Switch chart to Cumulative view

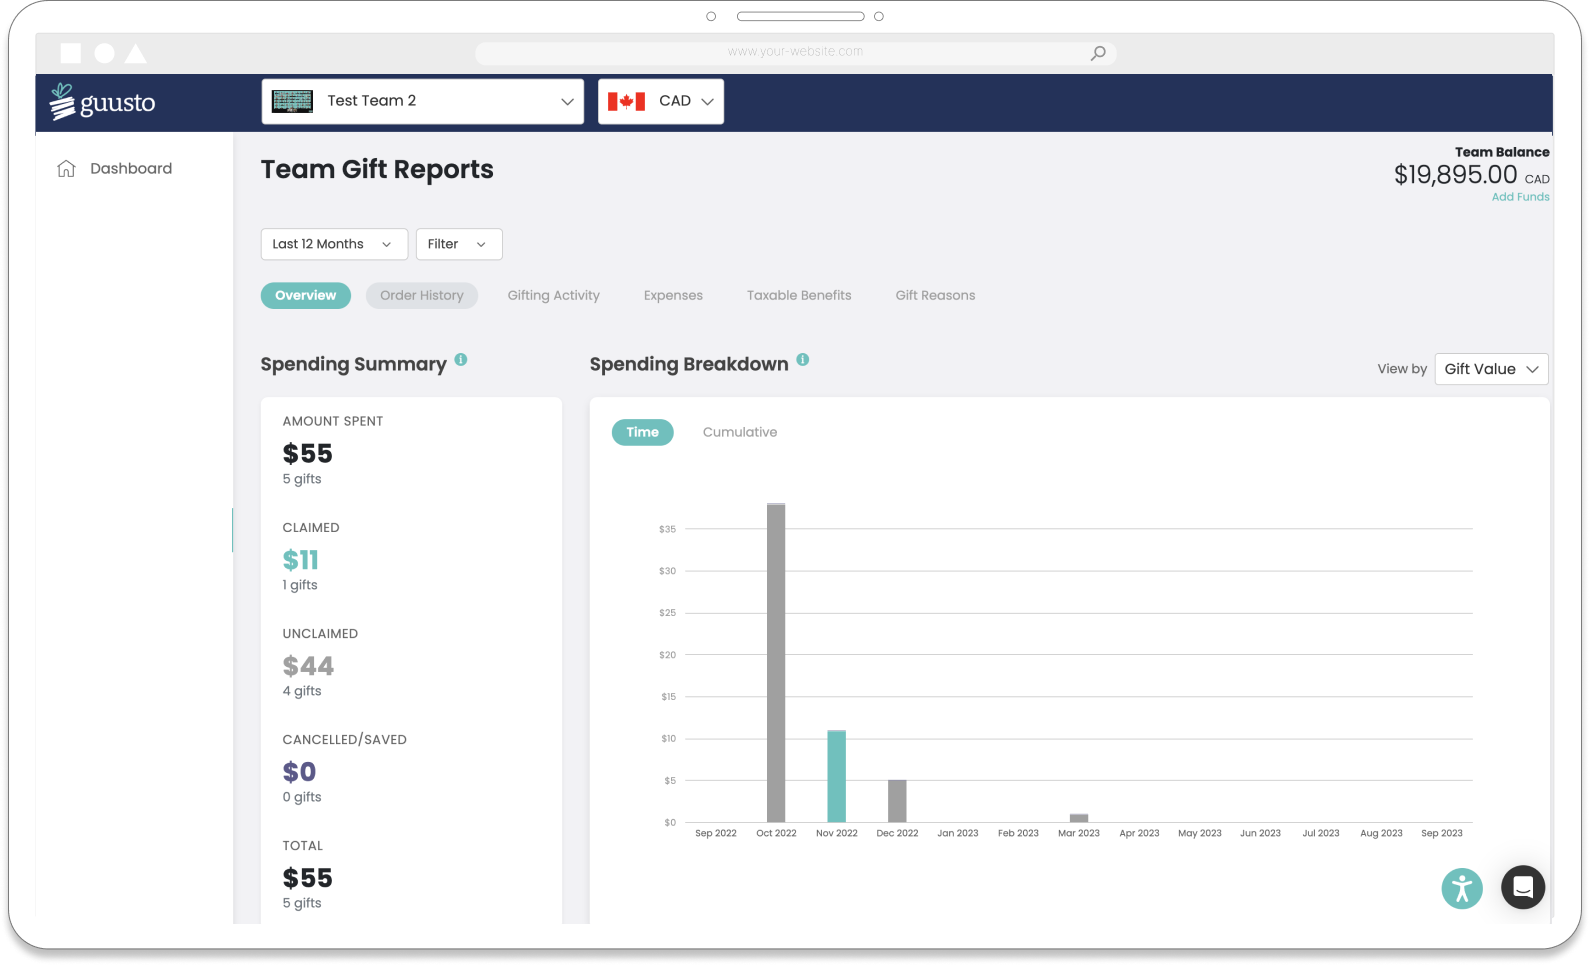(x=739, y=432)
